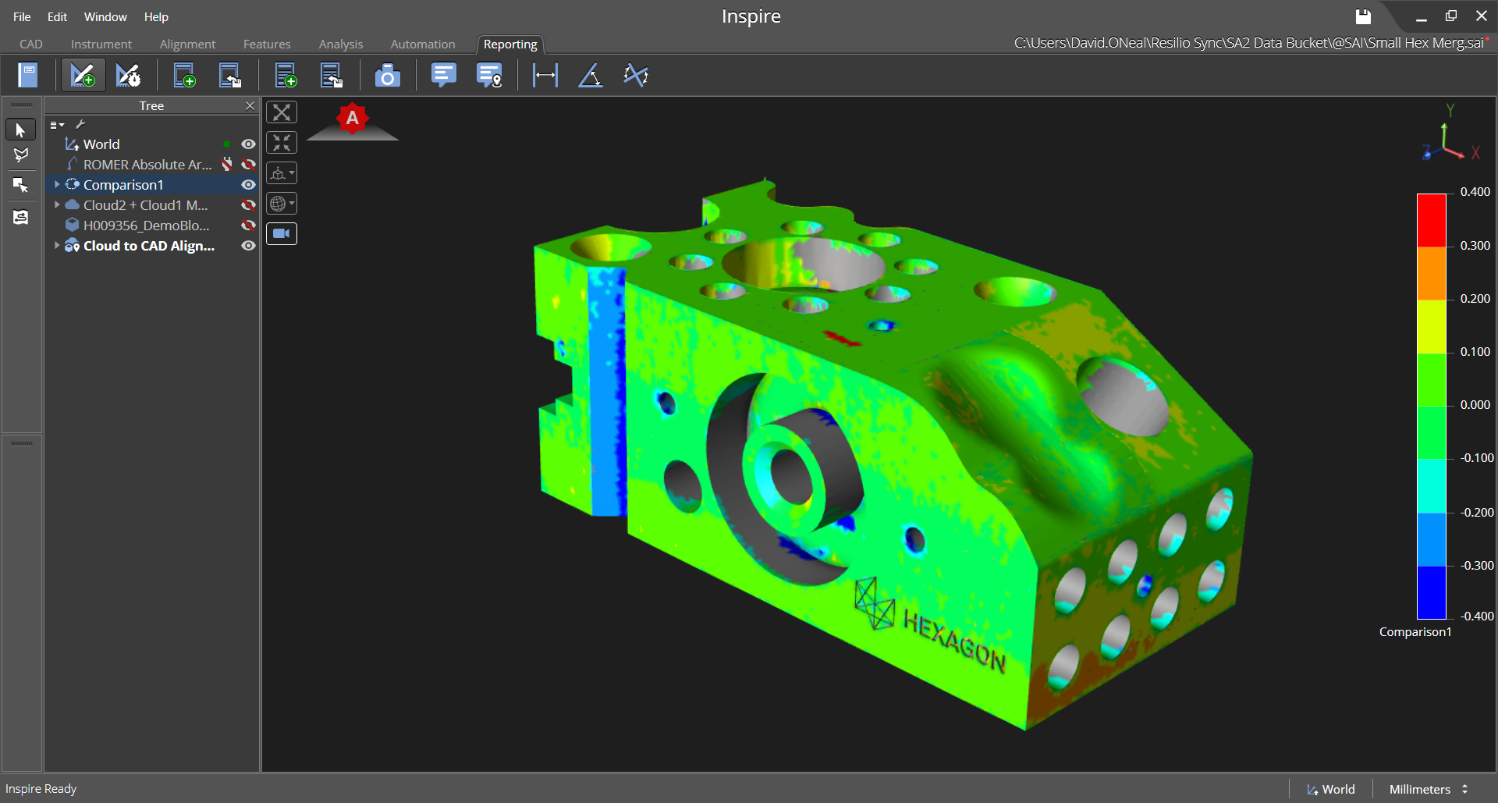Hide Comparison1 using its eye icon
1498x803 pixels.
(249, 185)
